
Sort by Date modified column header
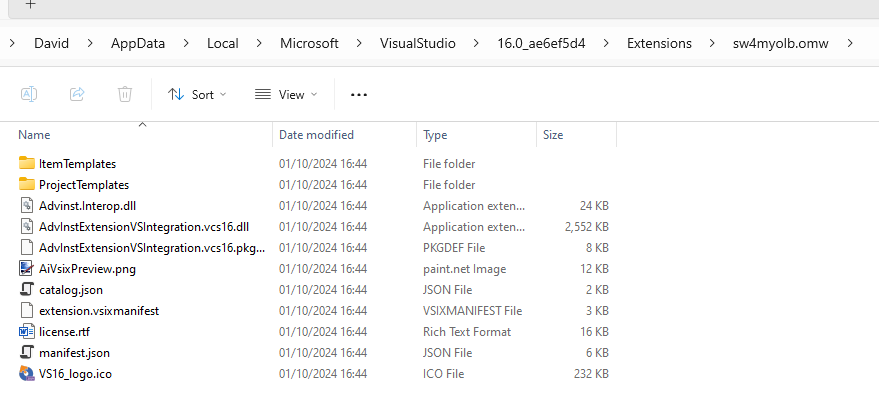pyautogui.click(x=316, y=135)
